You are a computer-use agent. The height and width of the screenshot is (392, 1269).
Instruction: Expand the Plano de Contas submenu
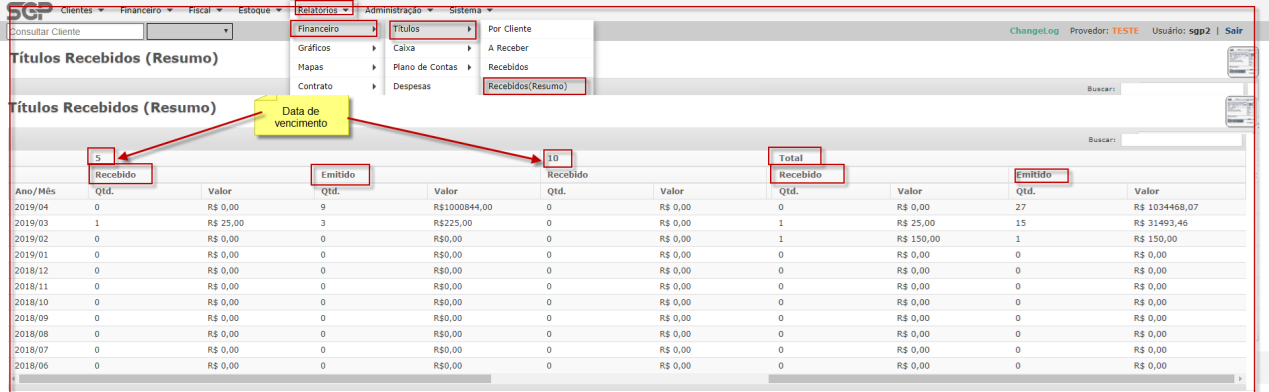click(x=431, y=67)
